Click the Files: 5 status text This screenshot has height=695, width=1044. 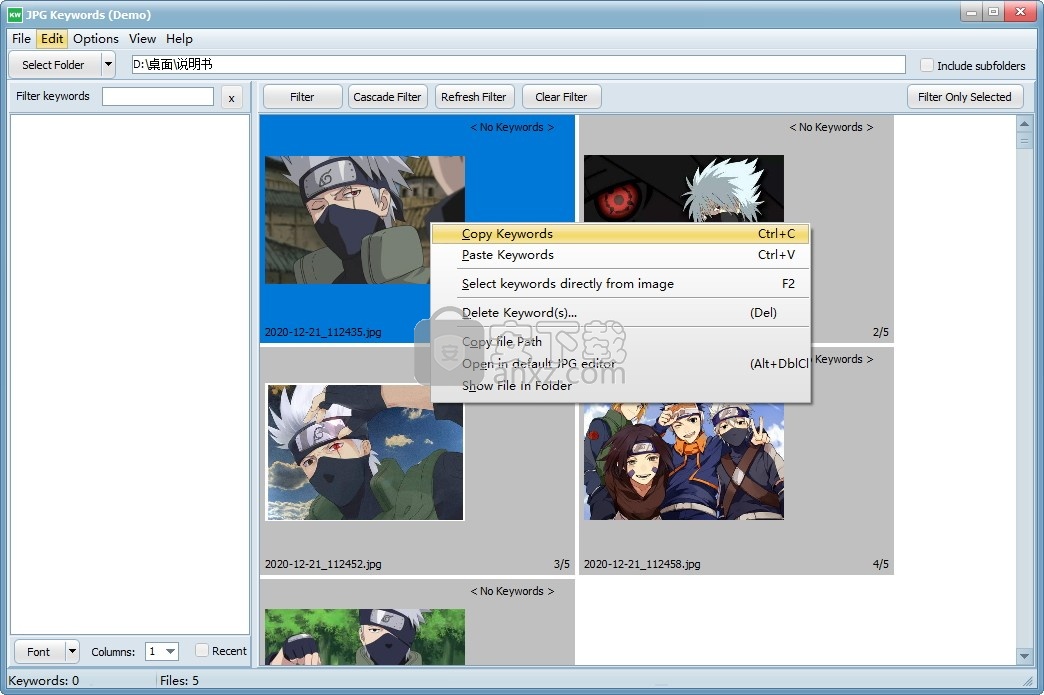click(x=179, y=680)
